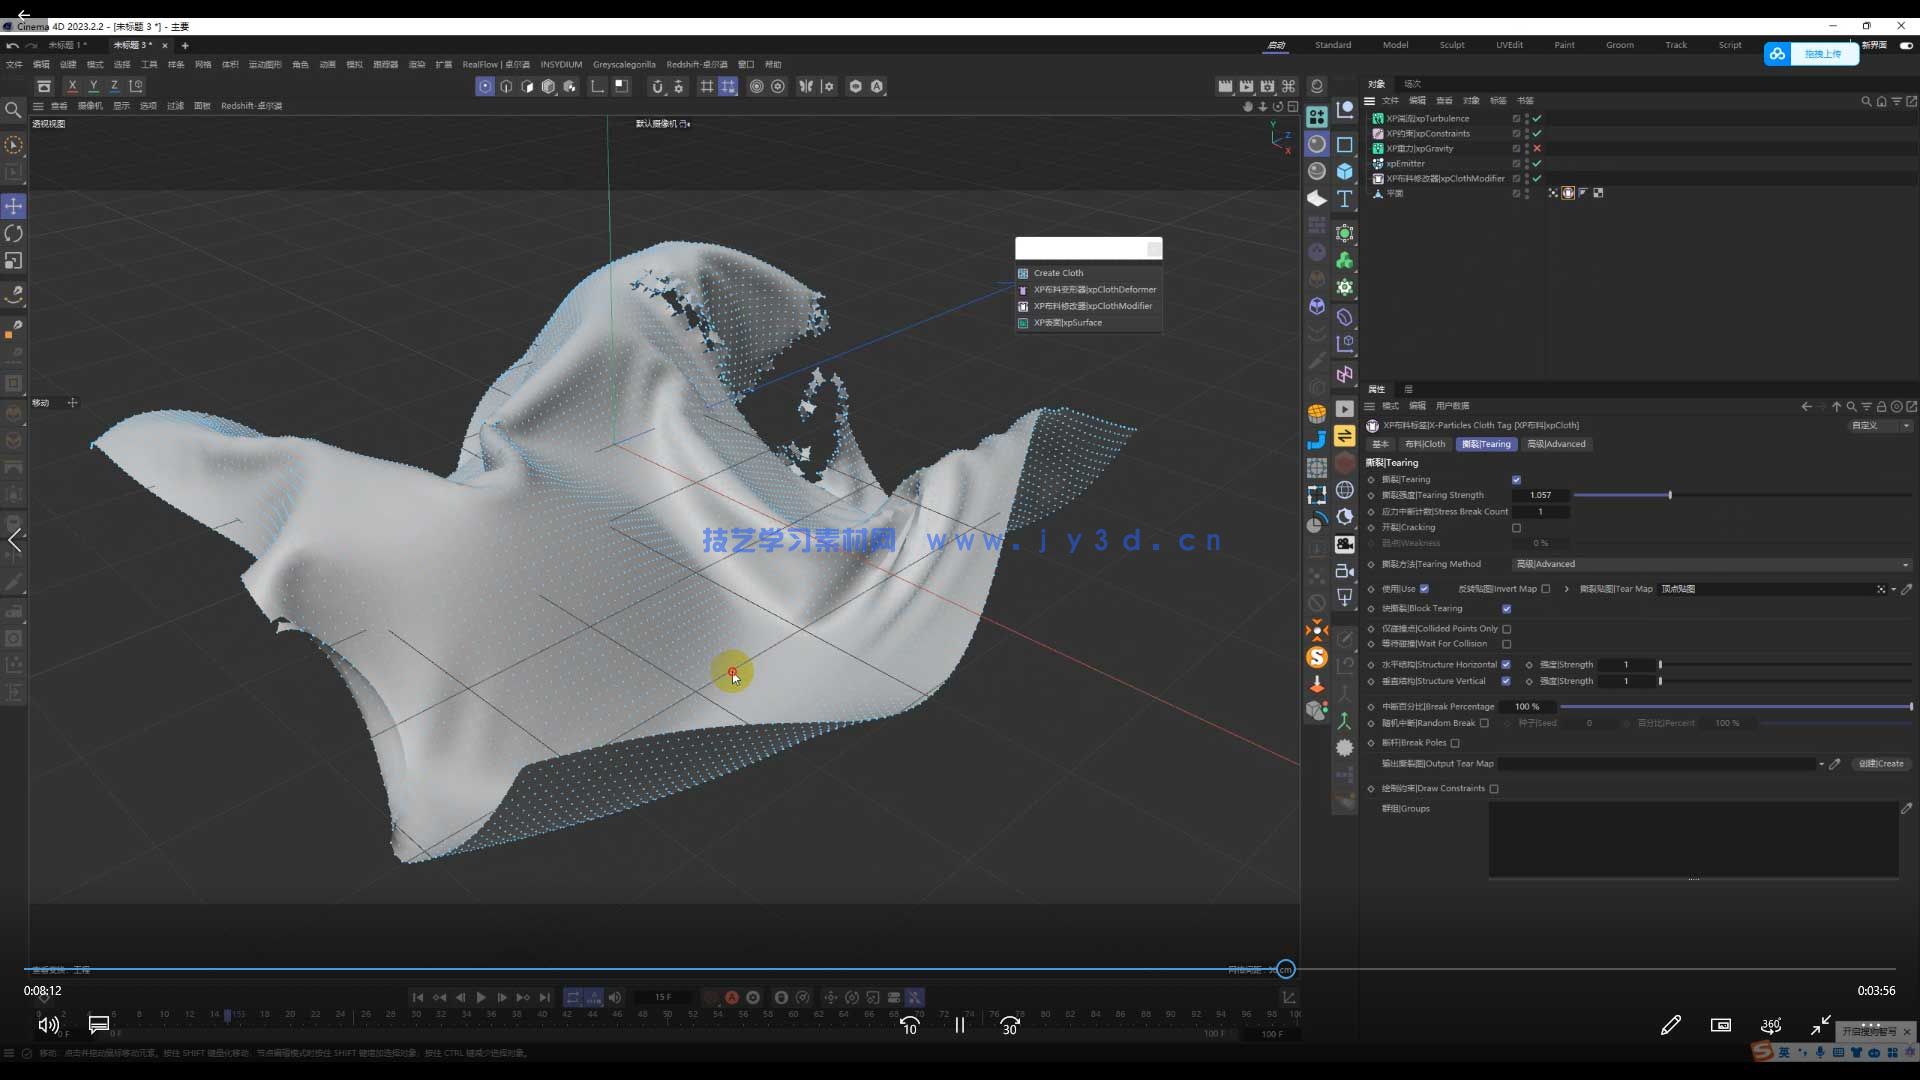Image resolution: width=1920 pixels, height=1080 pixels.
Task: Switch to the Cloth tab
Action: (x=1425, y=444)
